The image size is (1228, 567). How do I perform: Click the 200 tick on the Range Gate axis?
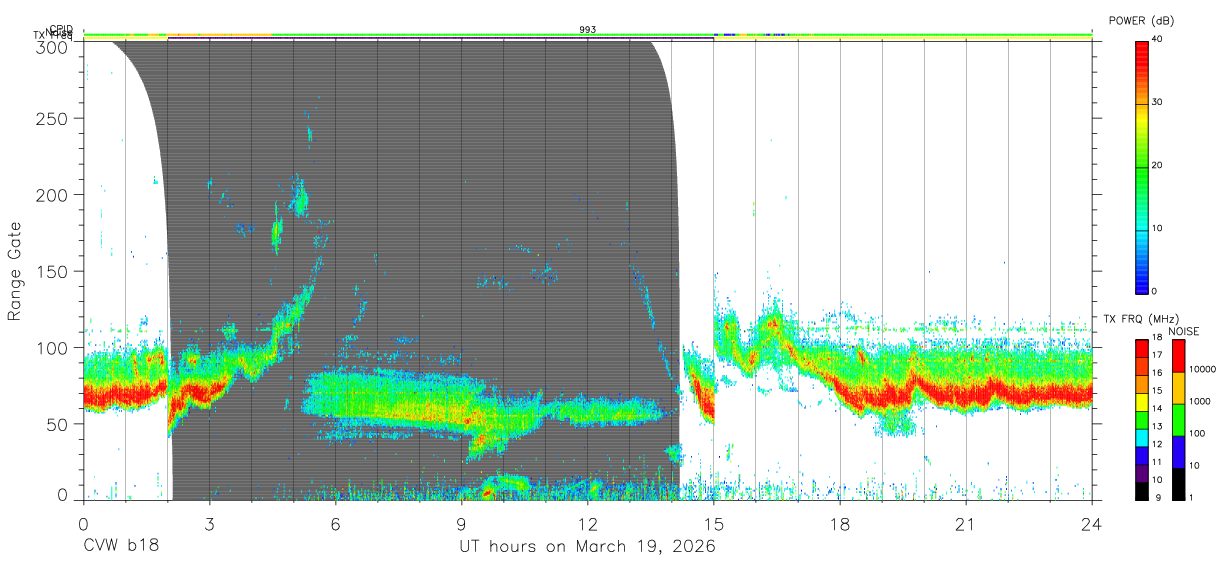pos(54,193)
